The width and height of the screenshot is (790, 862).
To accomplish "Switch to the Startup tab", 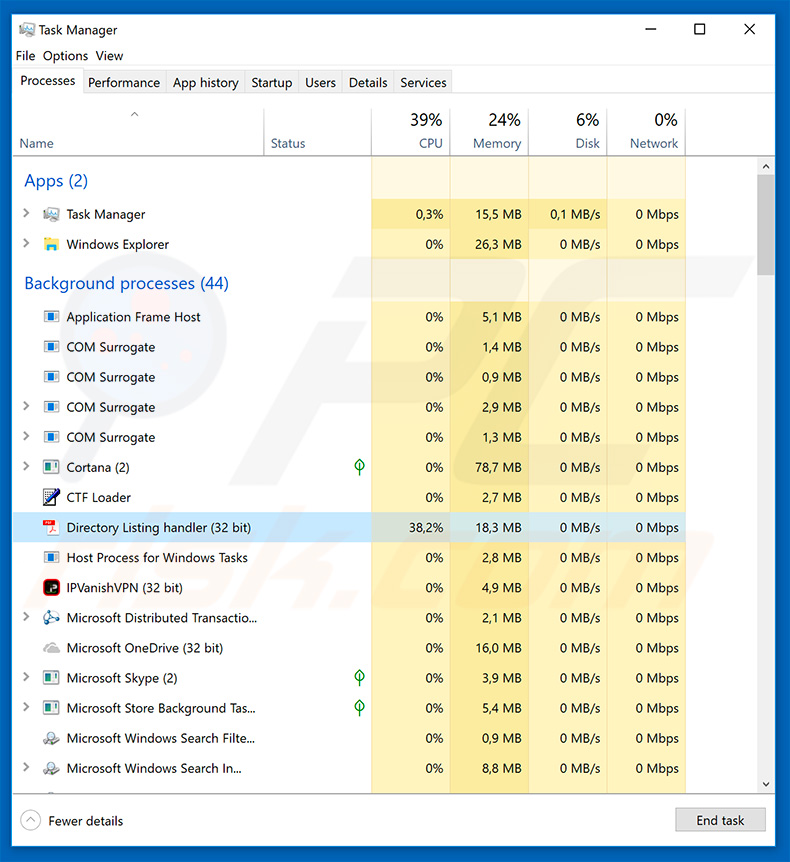I will 272,82.
